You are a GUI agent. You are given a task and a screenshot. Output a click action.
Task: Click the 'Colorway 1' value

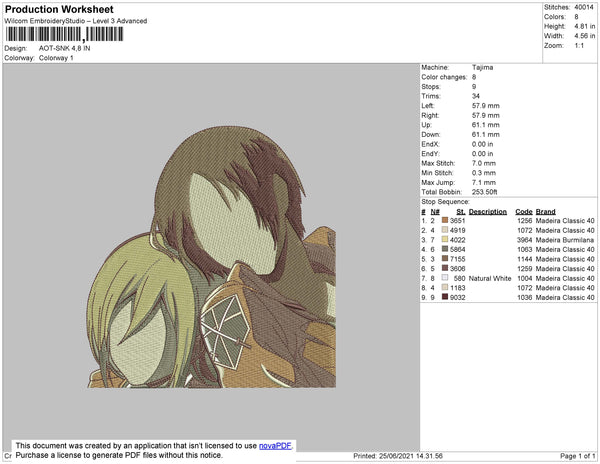pyautogui.click(x=56, y=58)
